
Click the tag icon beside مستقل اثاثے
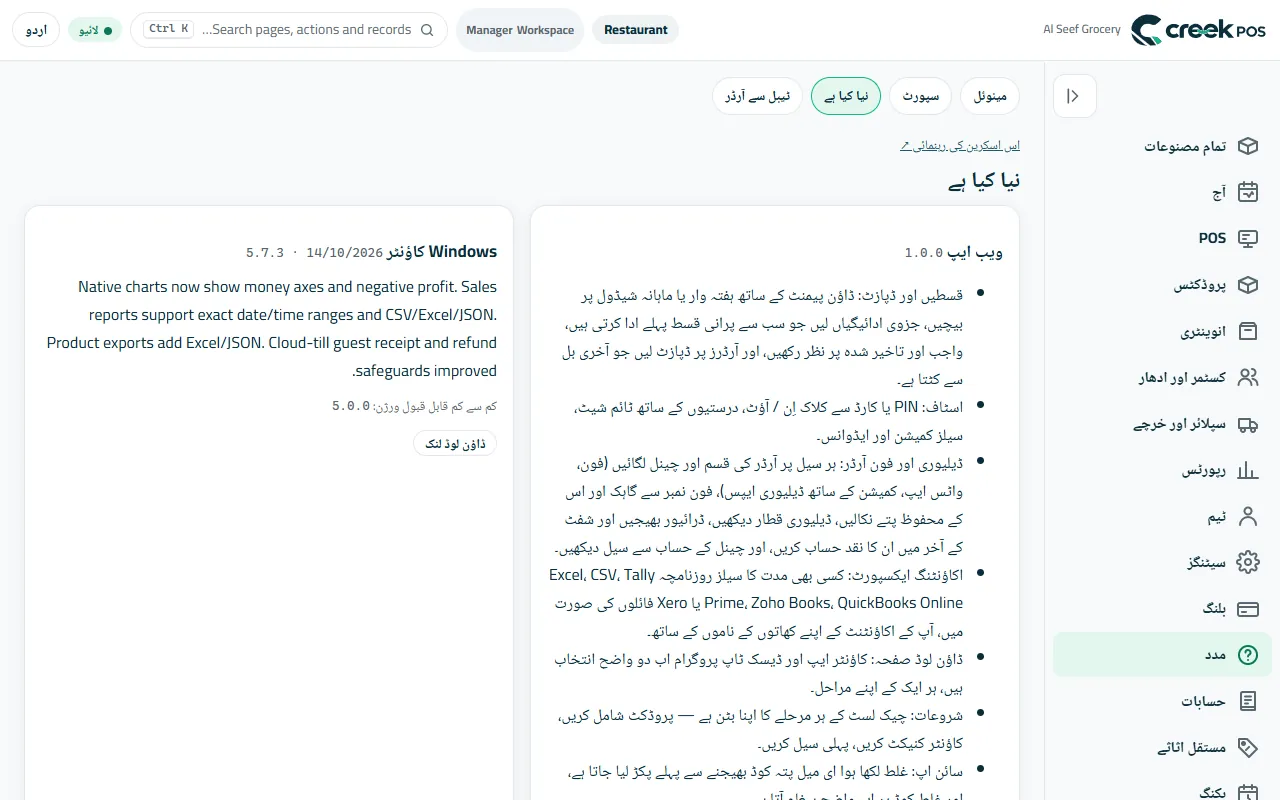pos(1247,747)
